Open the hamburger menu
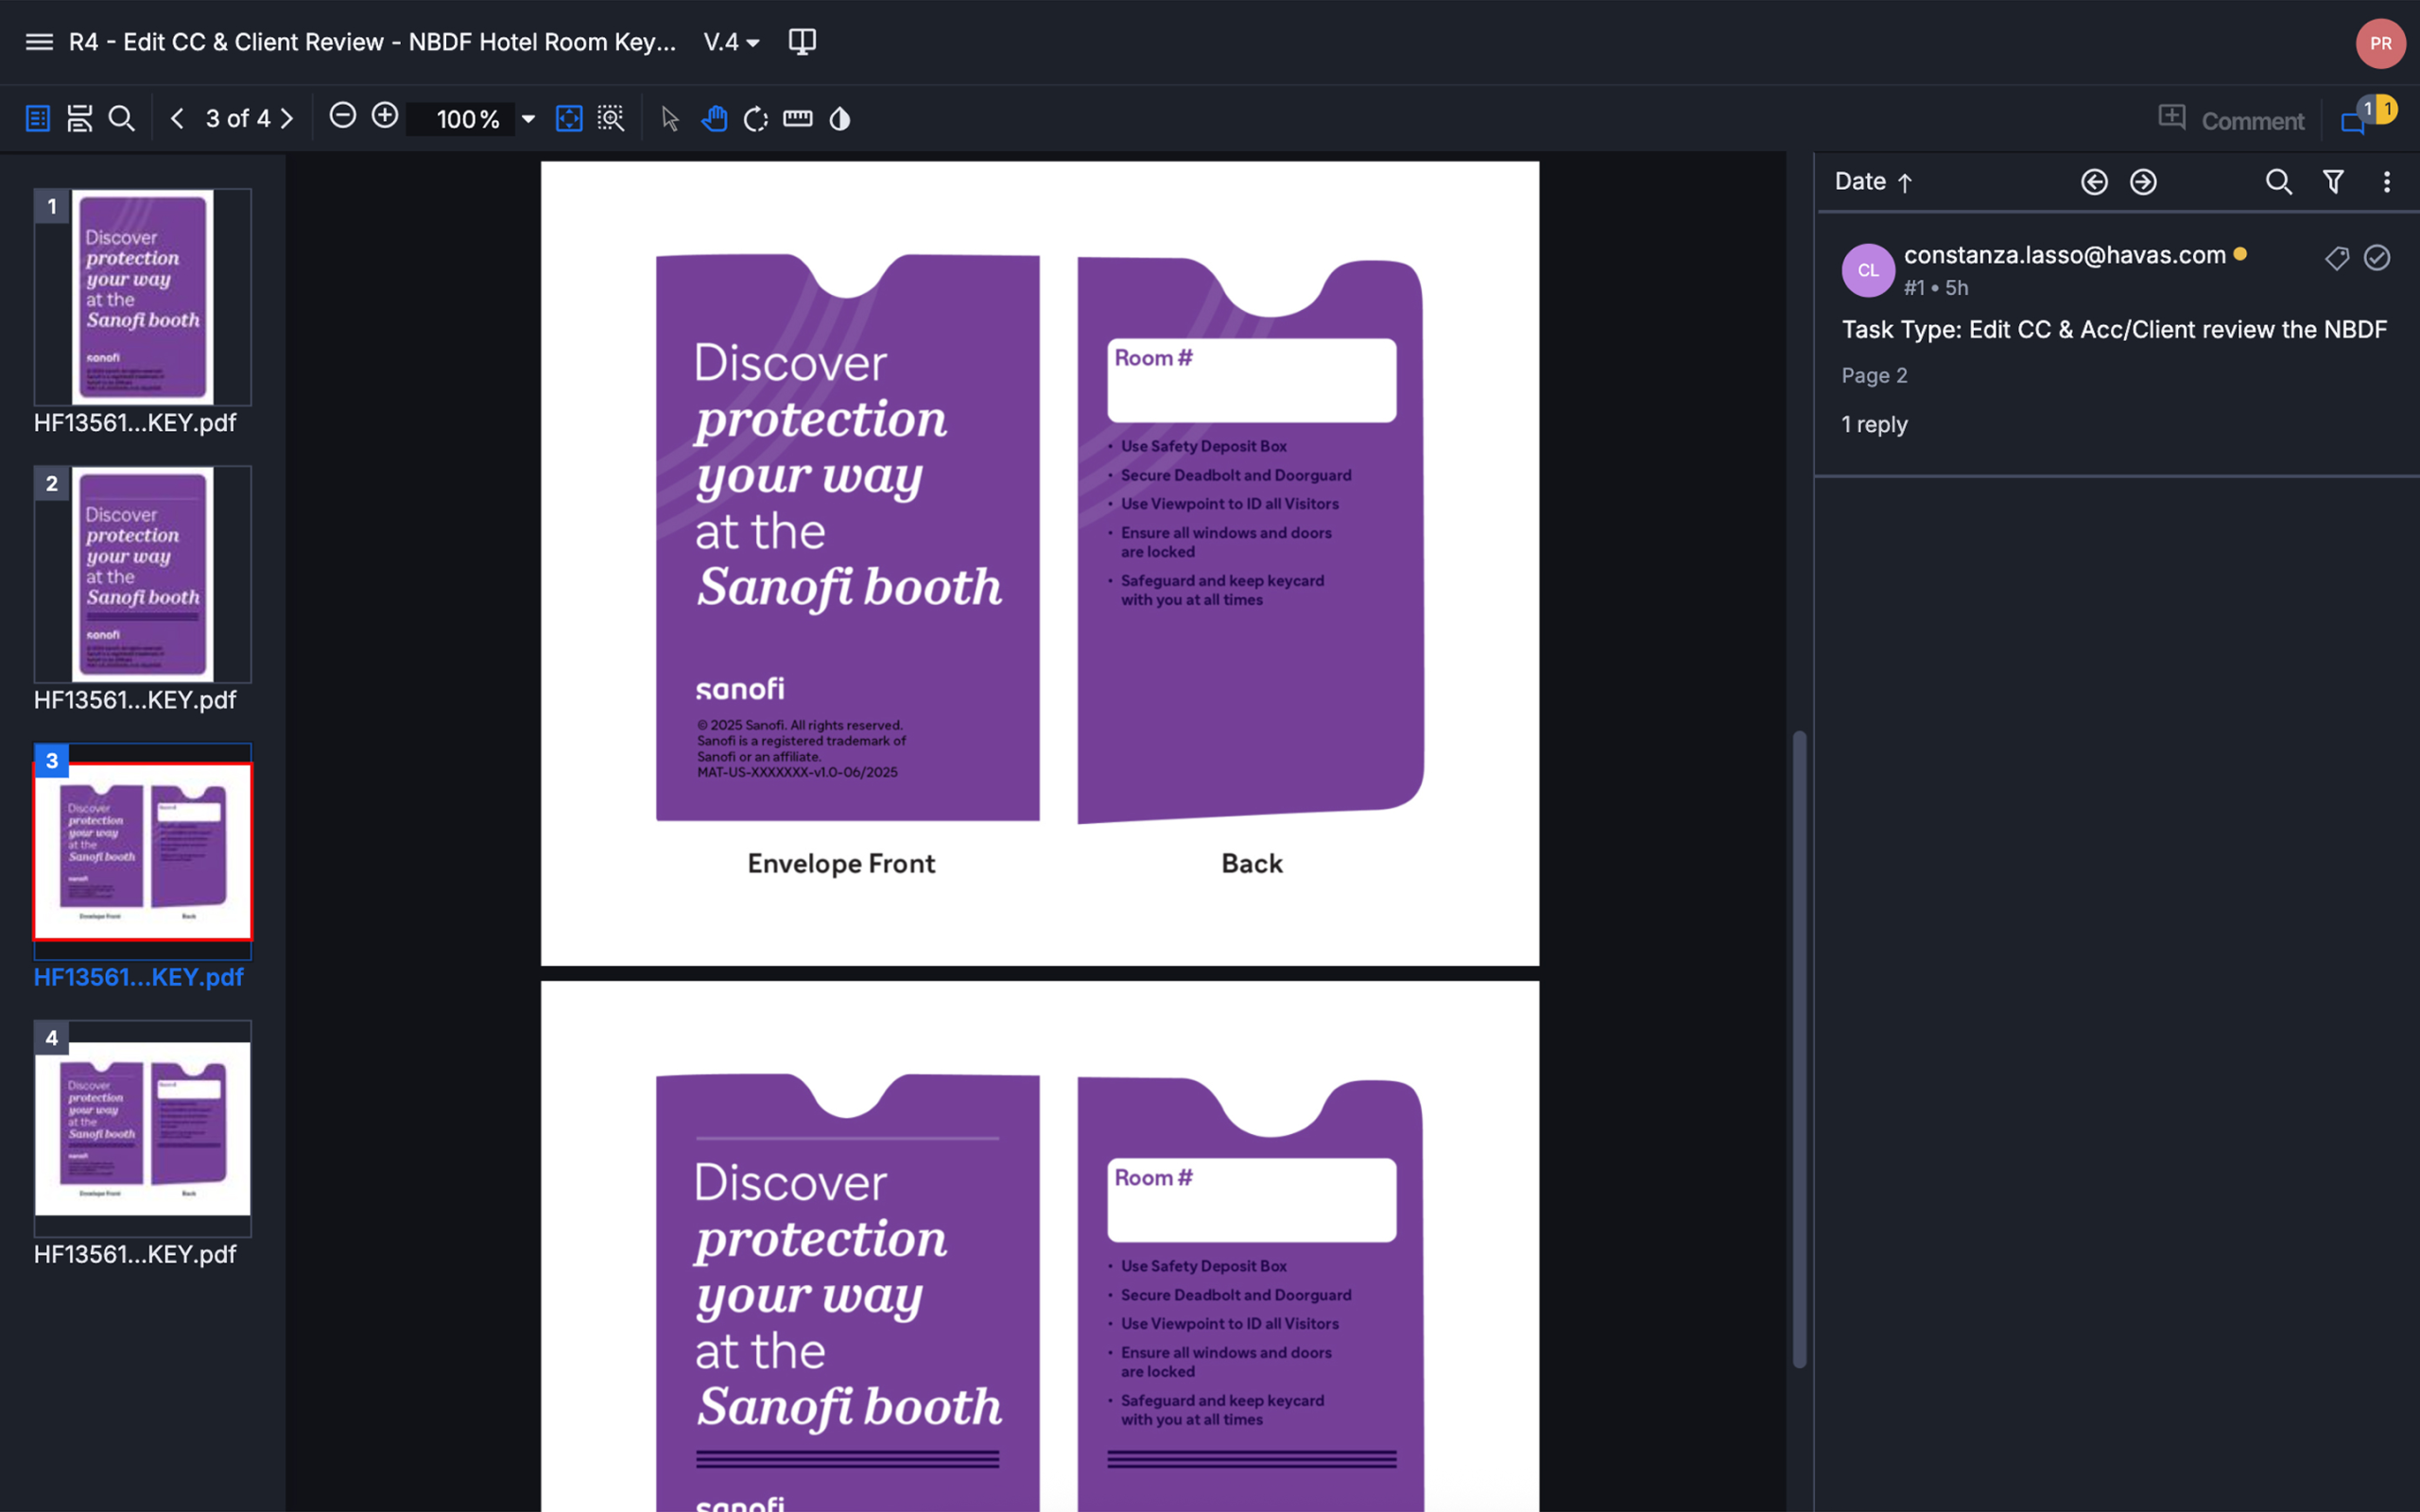Screen dimensions: 2420x1512 coord(39,42)
